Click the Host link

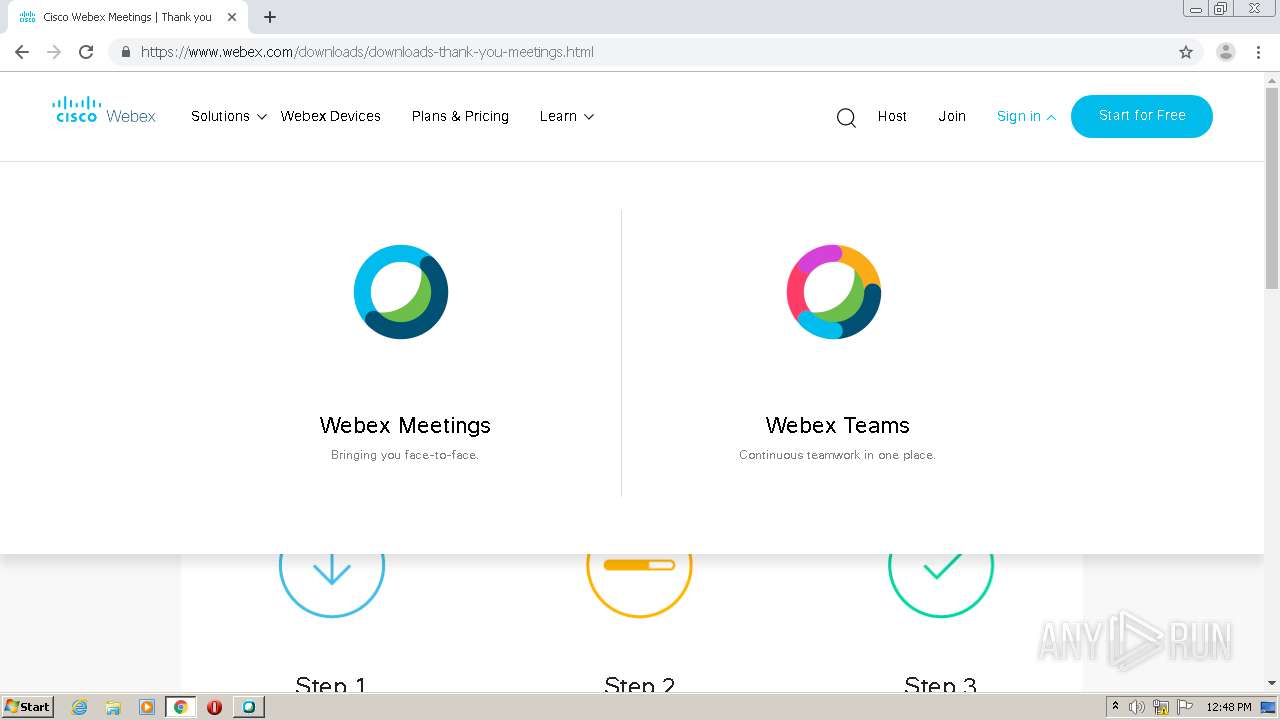click(892, 116)
